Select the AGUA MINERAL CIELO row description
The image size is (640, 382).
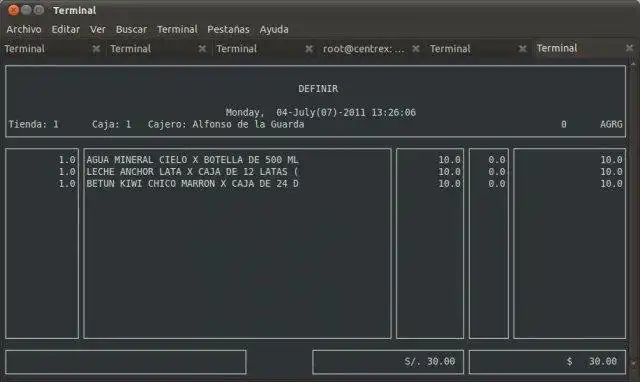[x=192, y=160]
